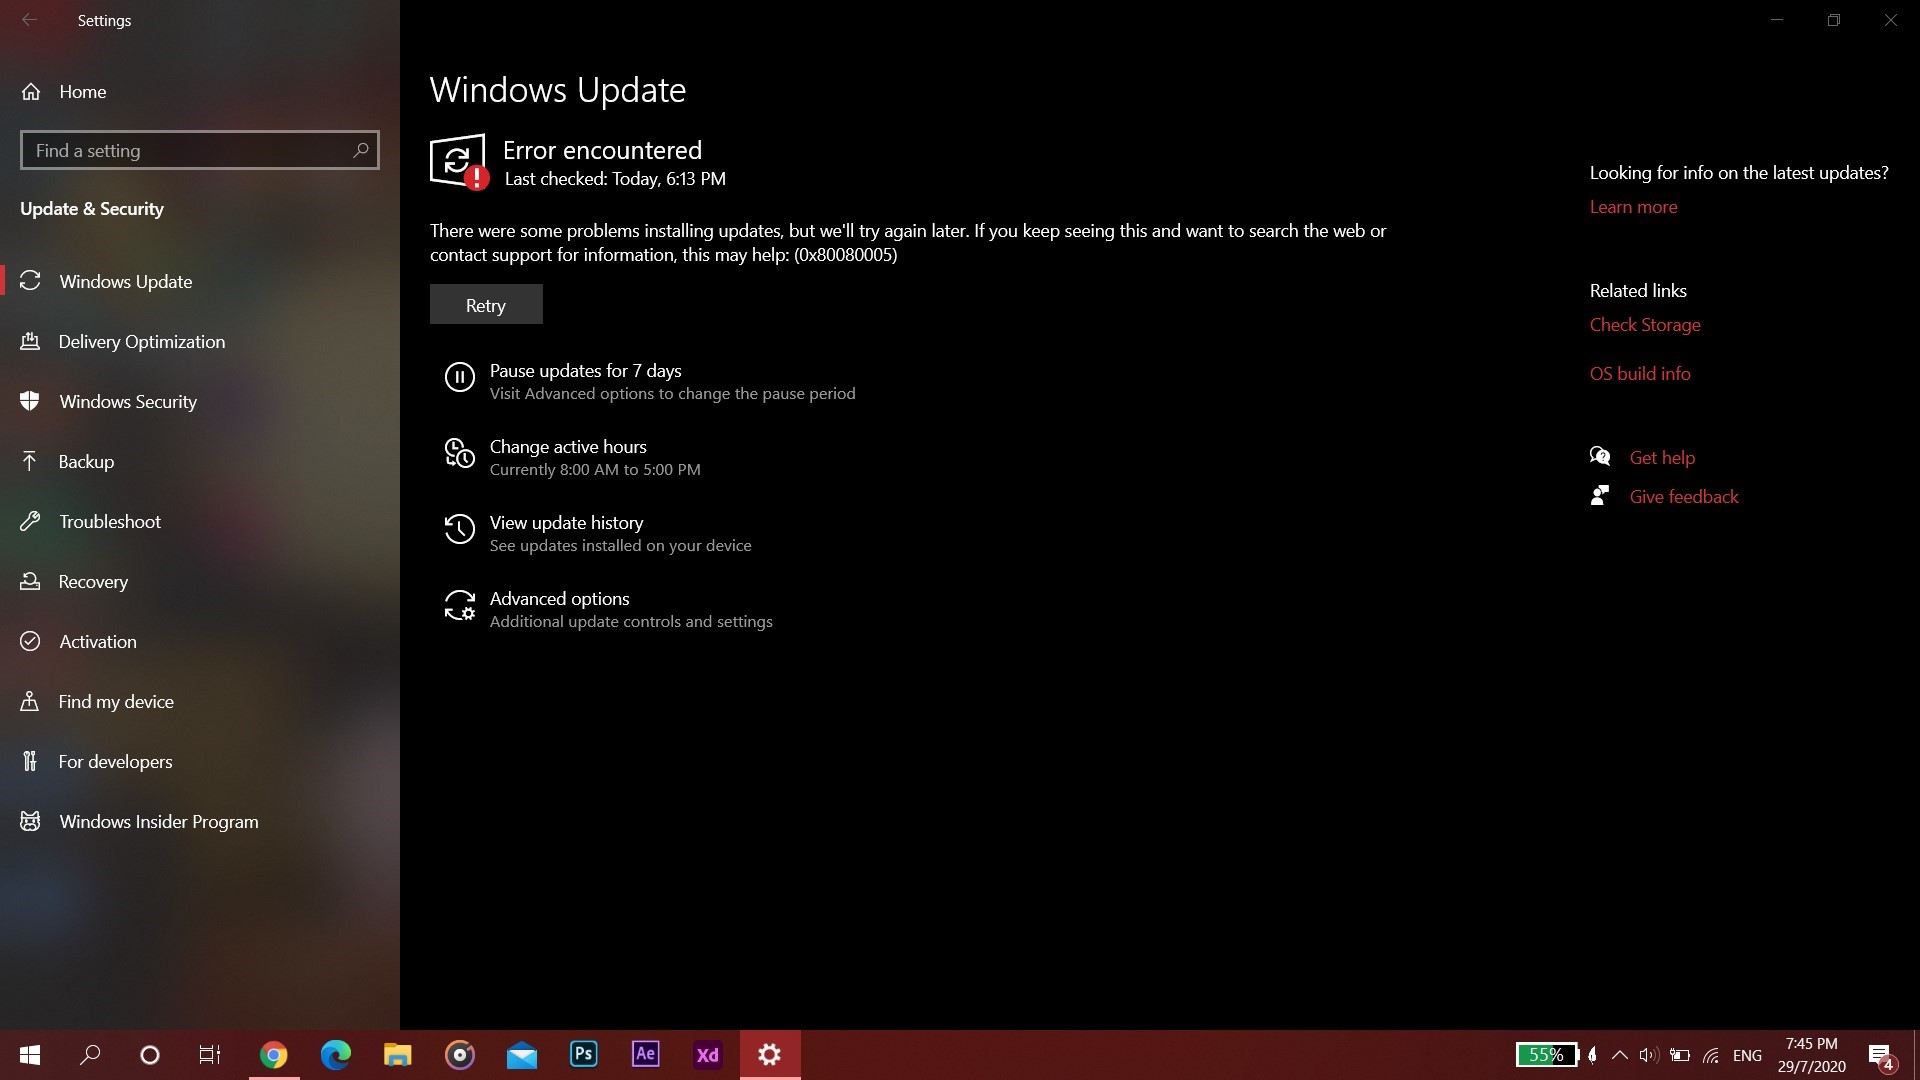The width and height of the screenshot is (1920, 1080).
Task: Click the ENG language indicator
Action: click(x=1747, y=1055)
